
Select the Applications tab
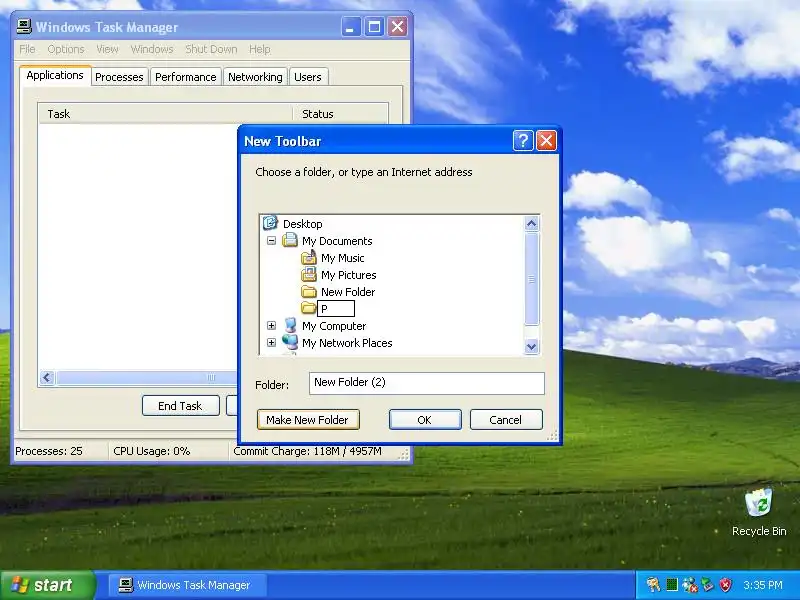(x=55, y=75)
